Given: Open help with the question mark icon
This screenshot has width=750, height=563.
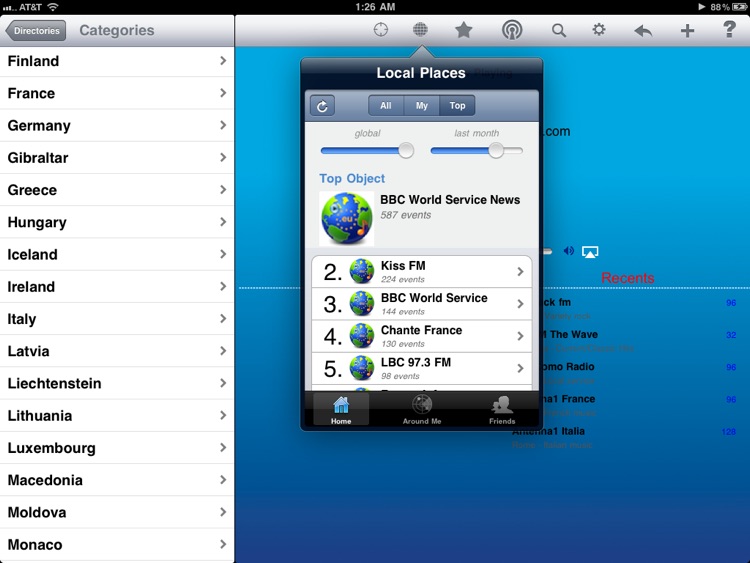Looking at the screenshot, I should click(x=729, y=30).
